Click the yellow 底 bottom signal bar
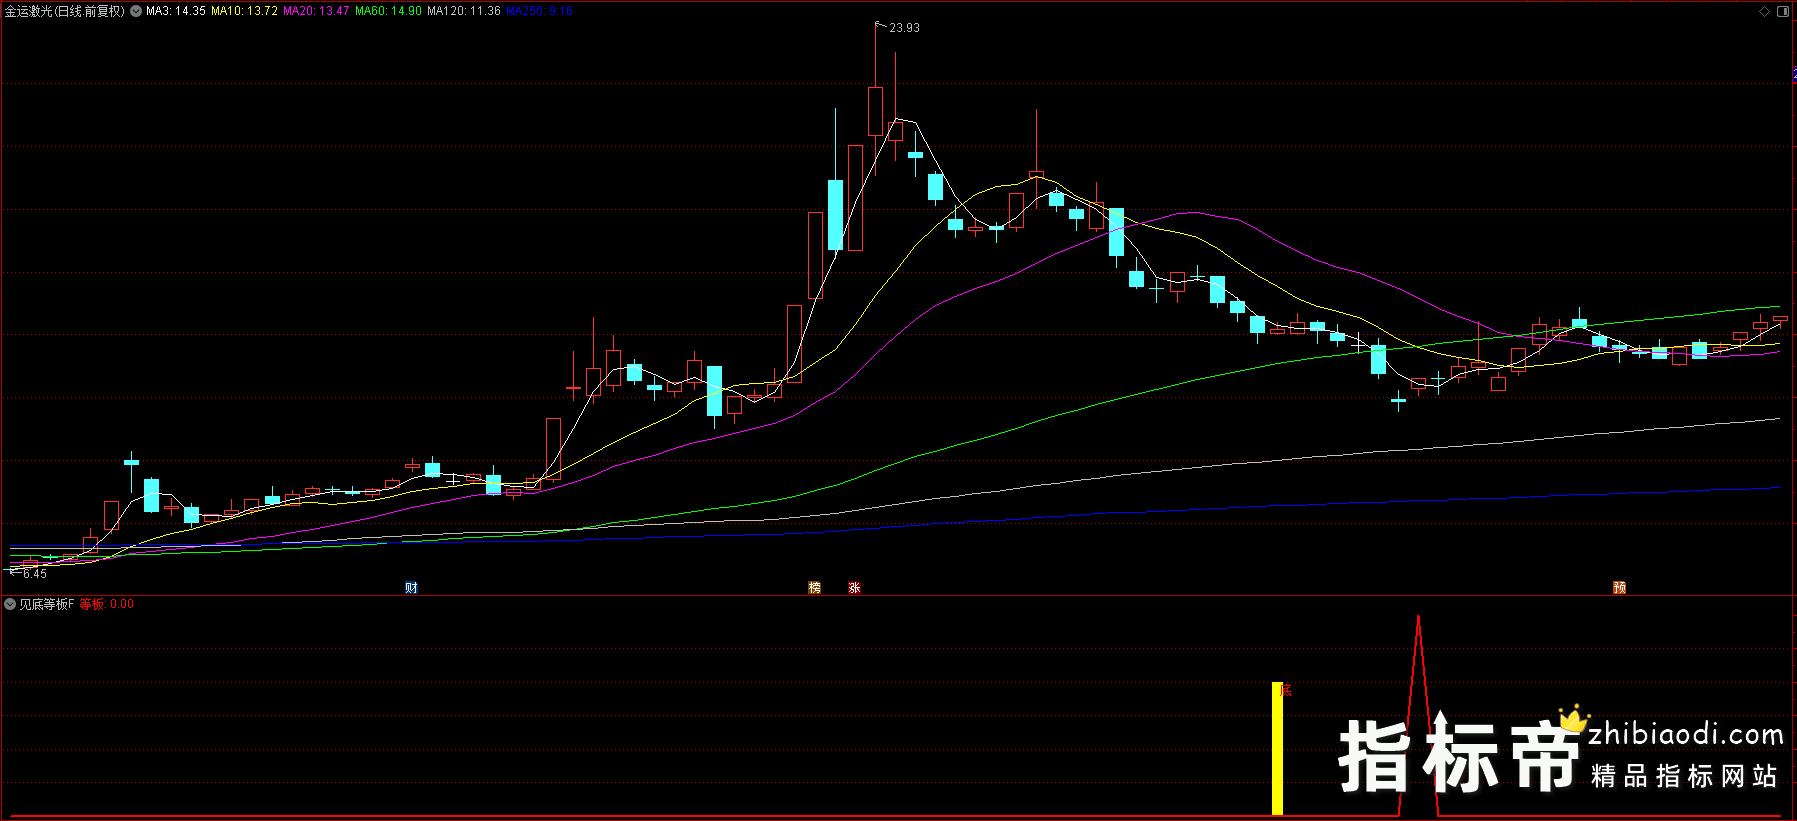The width and height of the screenshot is (1797, 821). (x=1277, y=748)
